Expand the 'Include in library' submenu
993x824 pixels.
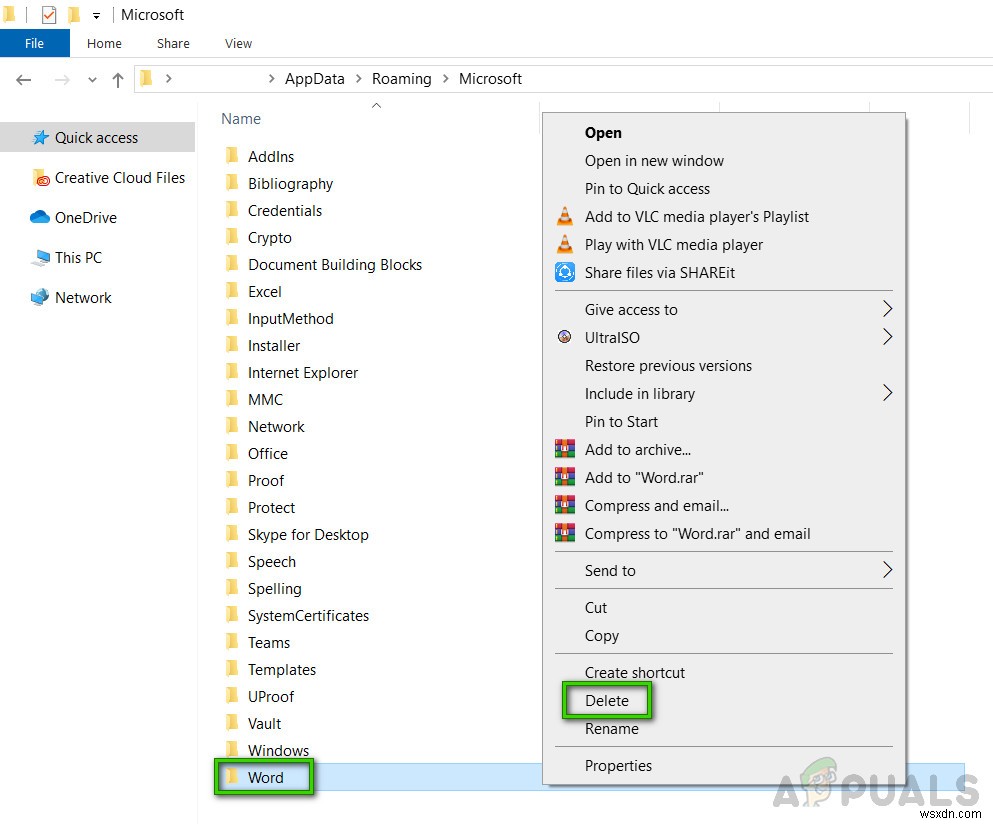click(640, 394)
